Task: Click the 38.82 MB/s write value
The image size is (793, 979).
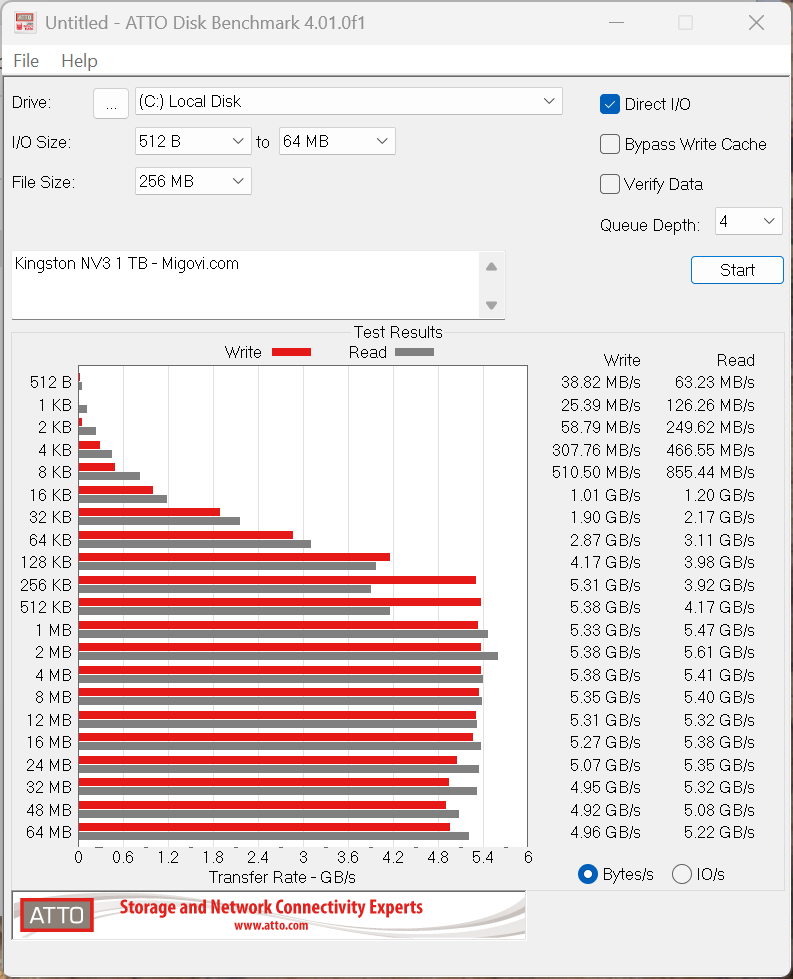Action: tap(601, 382)
